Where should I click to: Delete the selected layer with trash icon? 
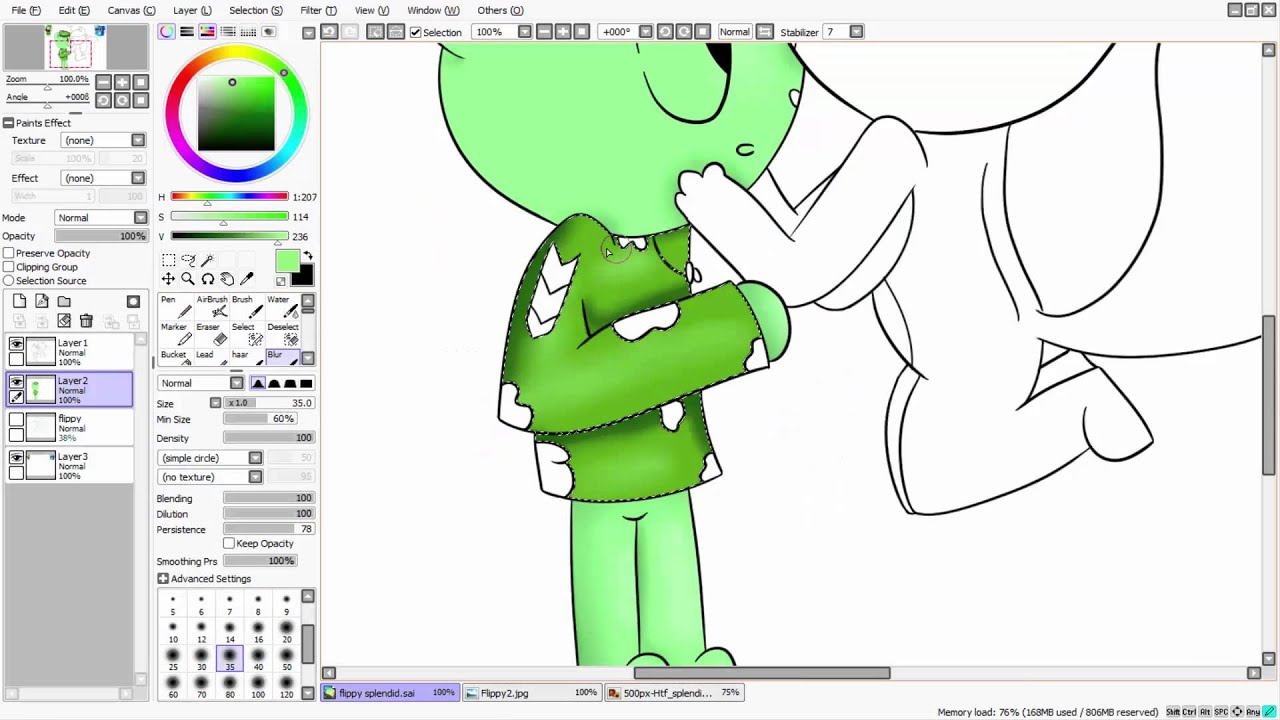pyautogui.click(x=86, y=321)
